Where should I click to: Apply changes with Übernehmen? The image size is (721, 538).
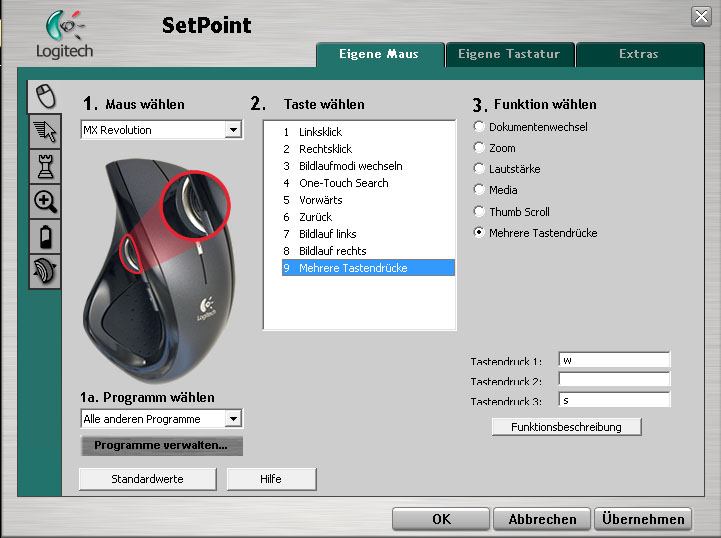pyautogui.click(x=643, y=519)
